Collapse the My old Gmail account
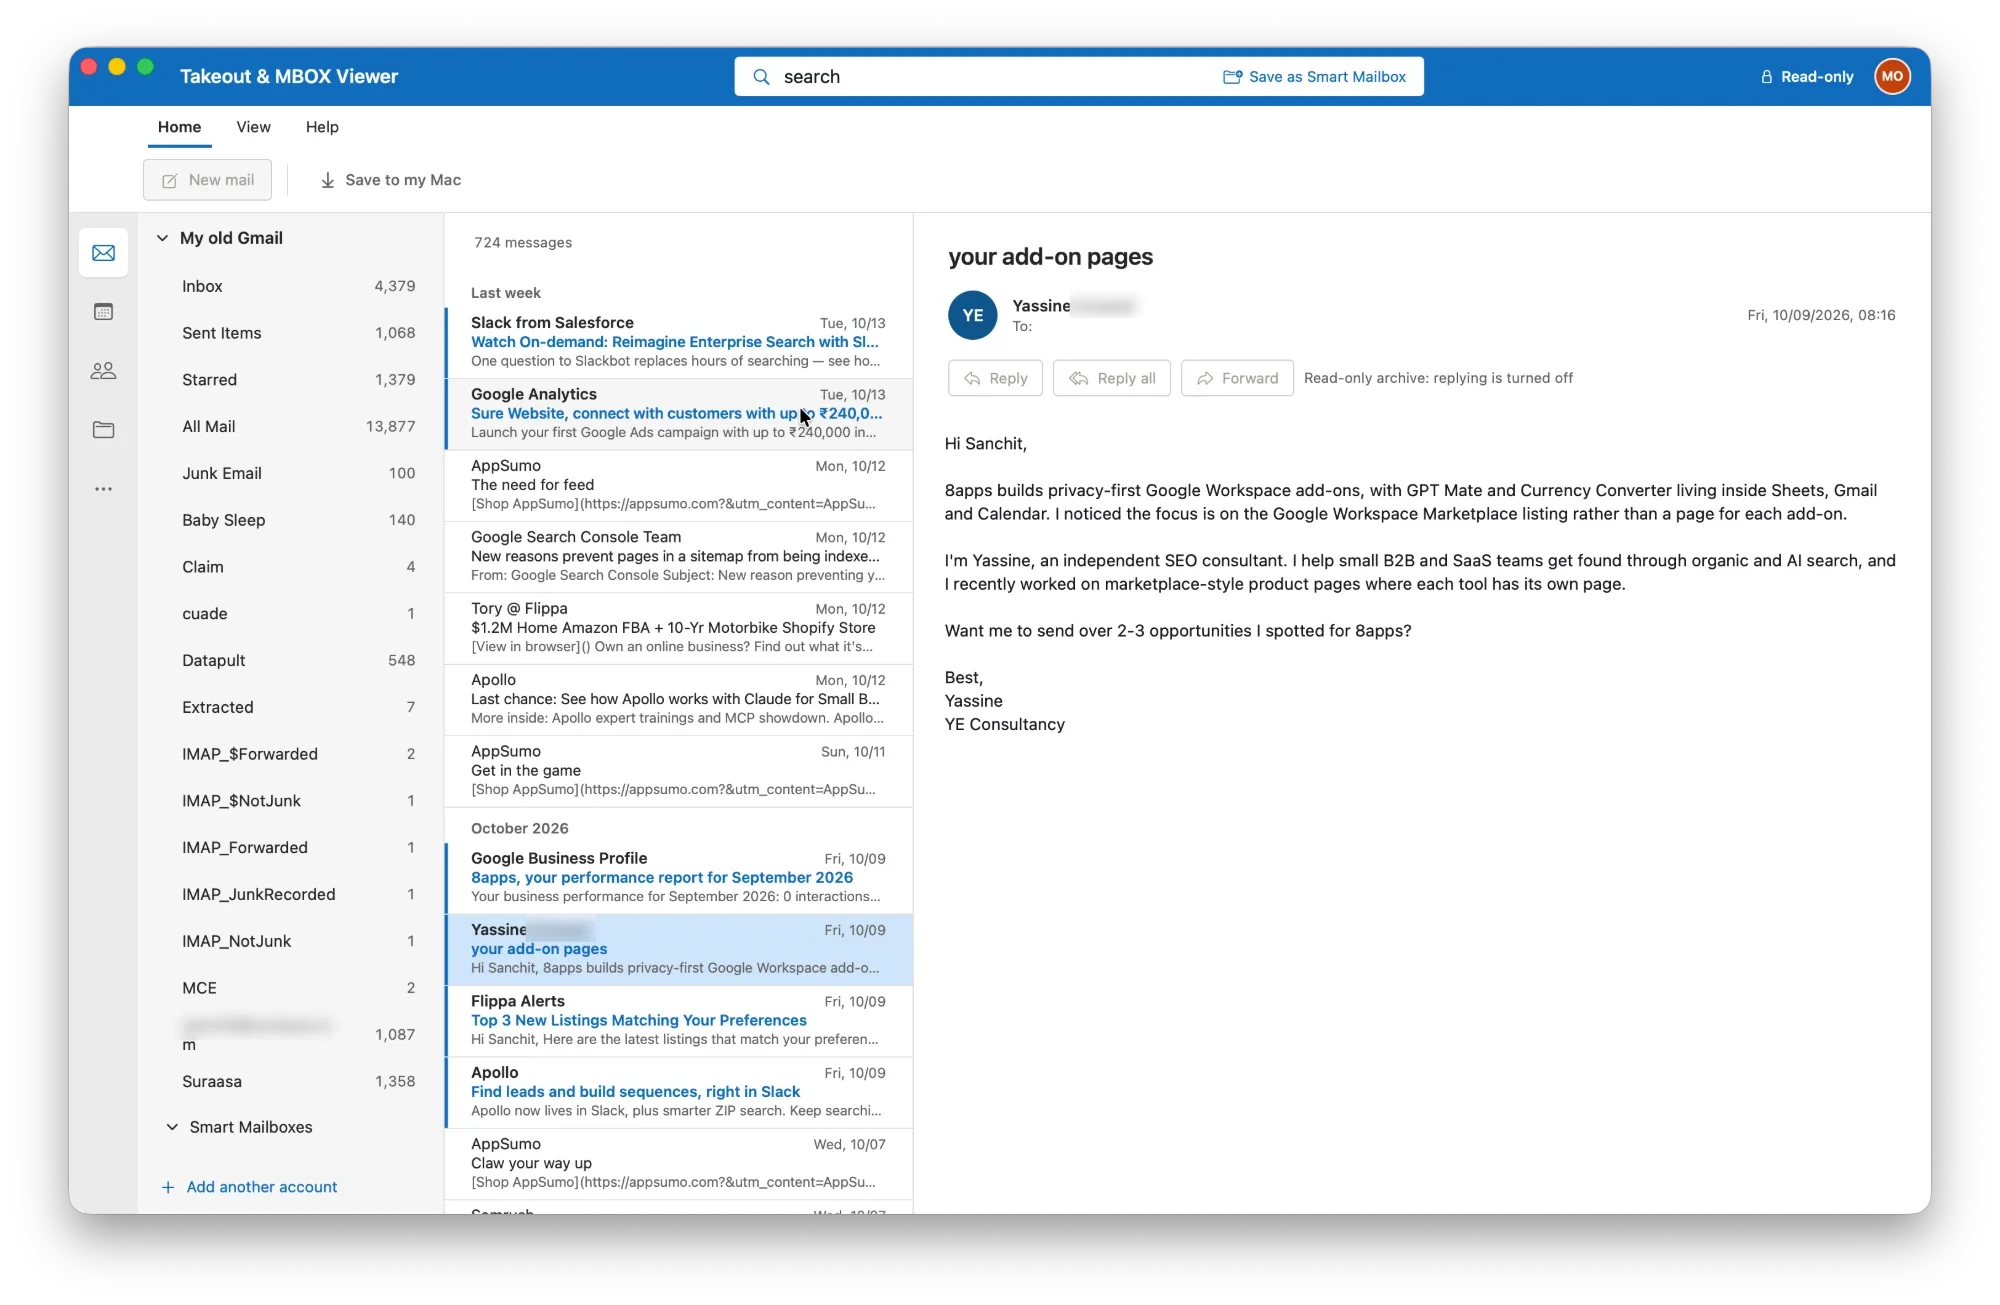The height and width of the screenshot is (1305, 2000). (x=162, y=238)
